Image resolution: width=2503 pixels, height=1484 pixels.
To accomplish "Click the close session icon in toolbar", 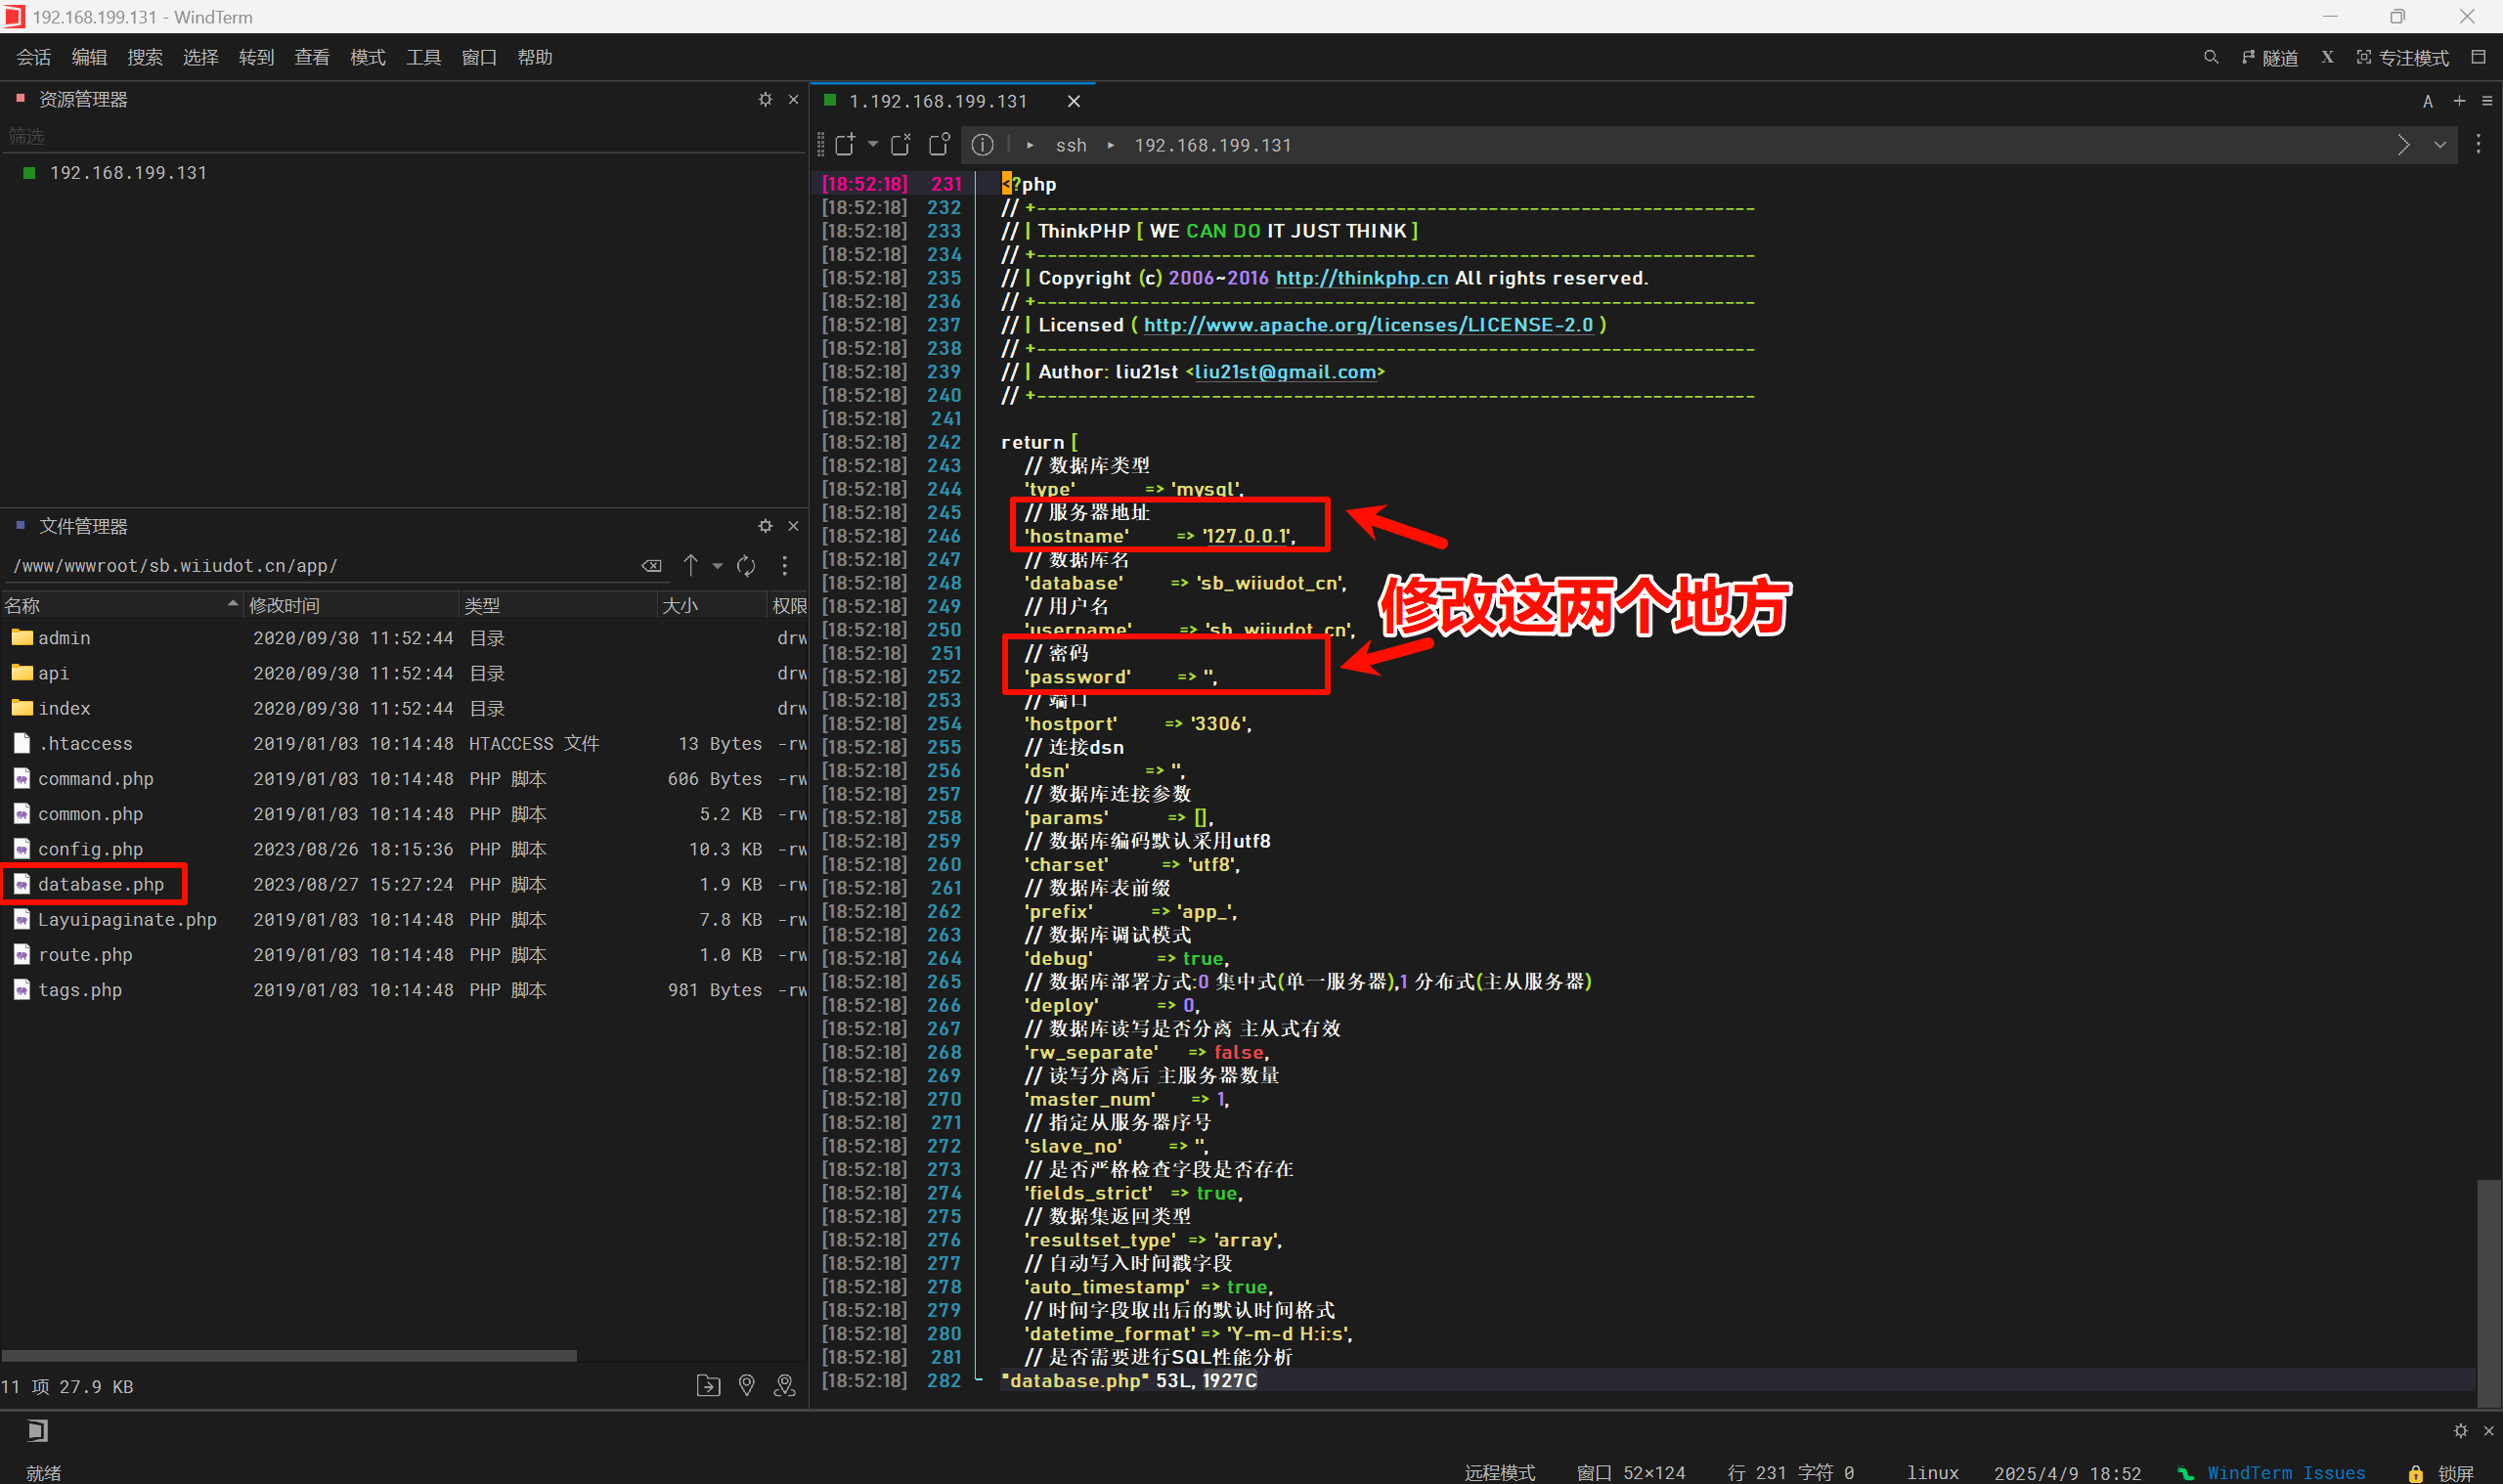I will click(x=901, y=145).
